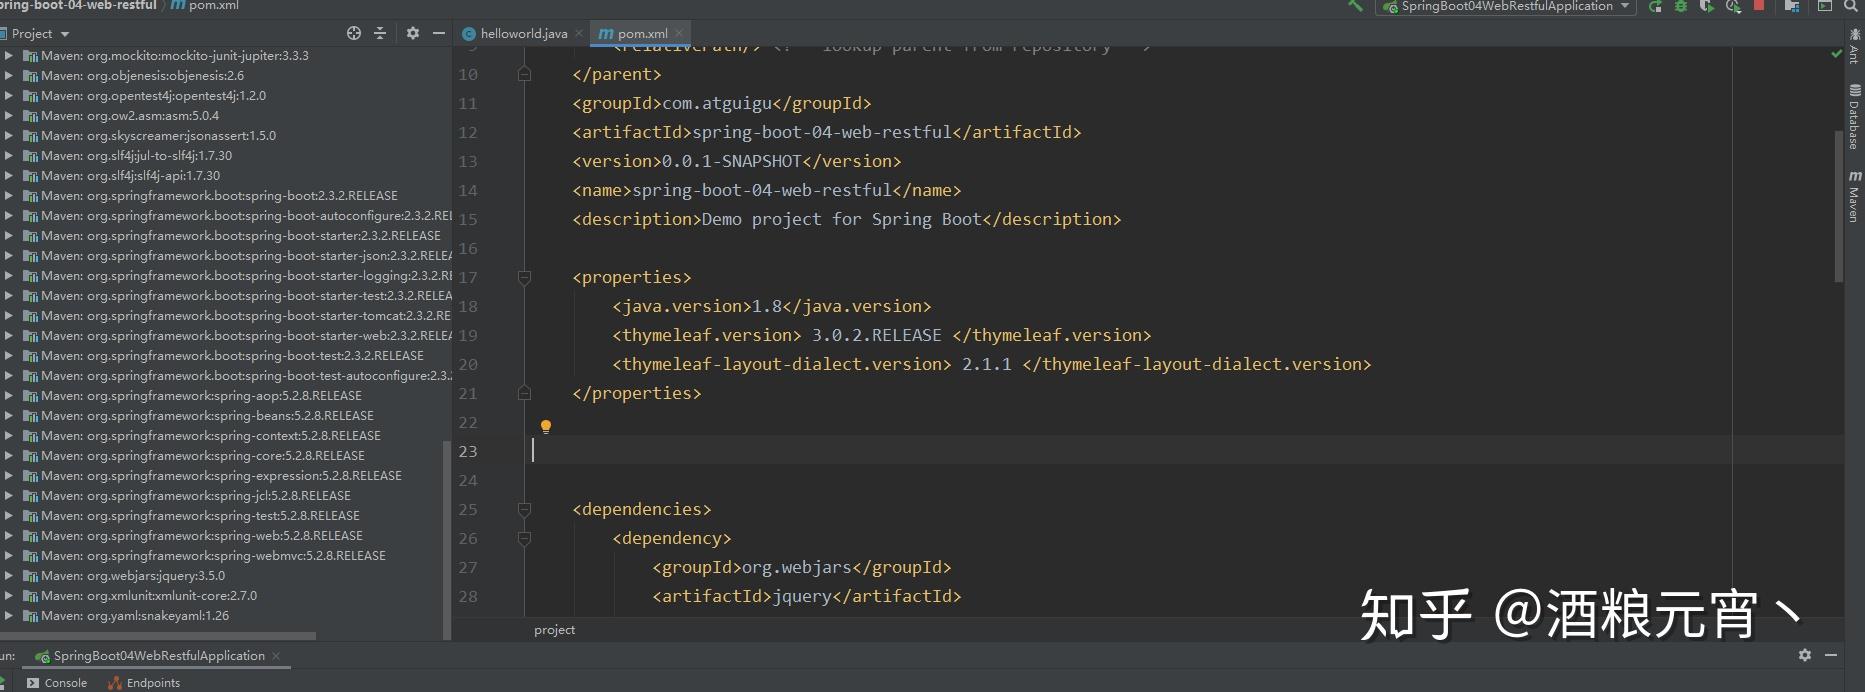
Task: Start debugging with the green bug icon
Action: coord(1681,6)
